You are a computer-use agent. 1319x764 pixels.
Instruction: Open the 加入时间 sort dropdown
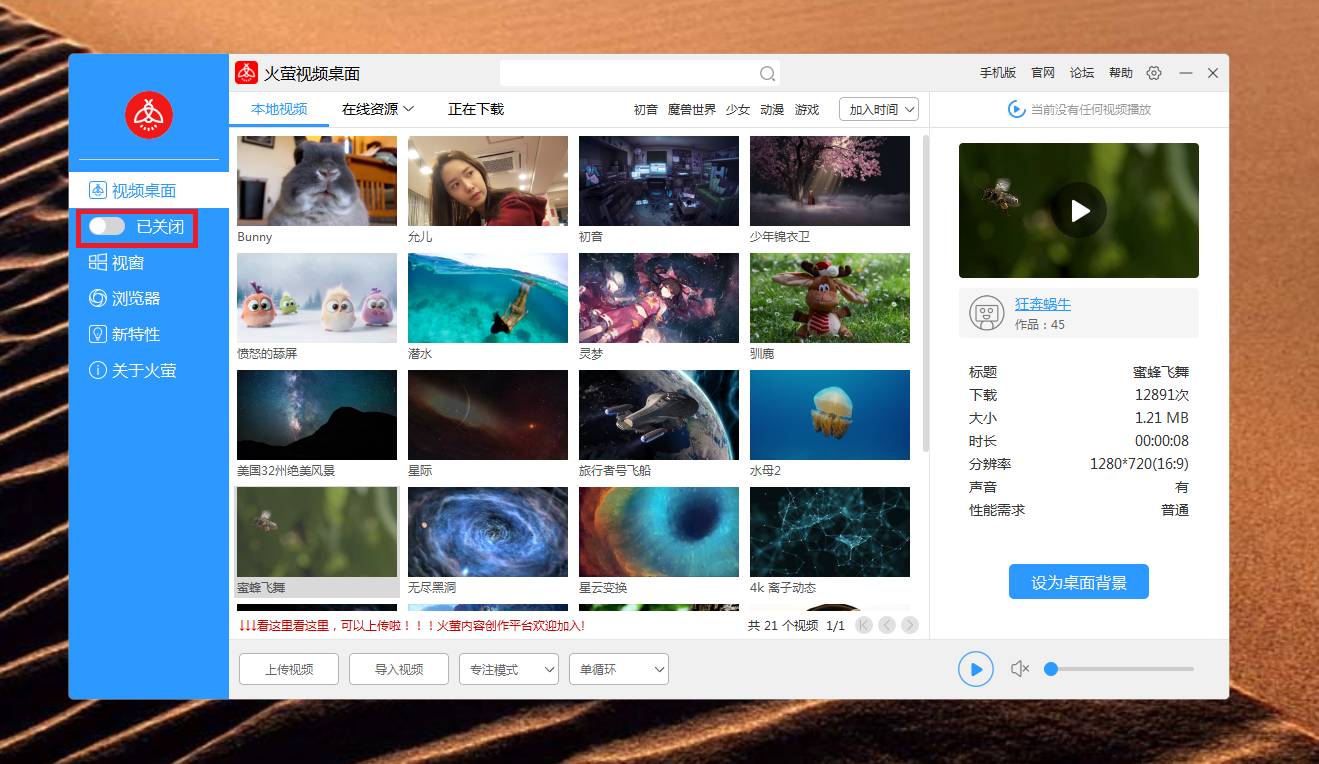point(878,110)
